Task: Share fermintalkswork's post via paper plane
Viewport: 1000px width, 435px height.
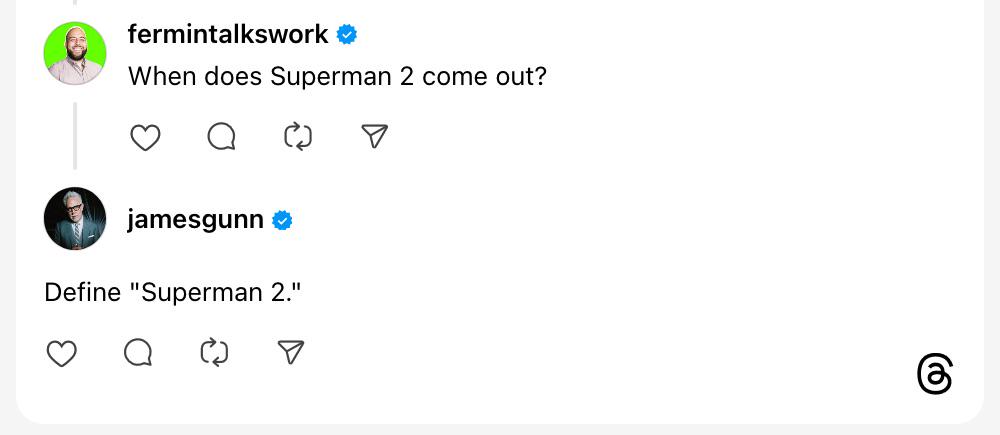Action: 374,136
